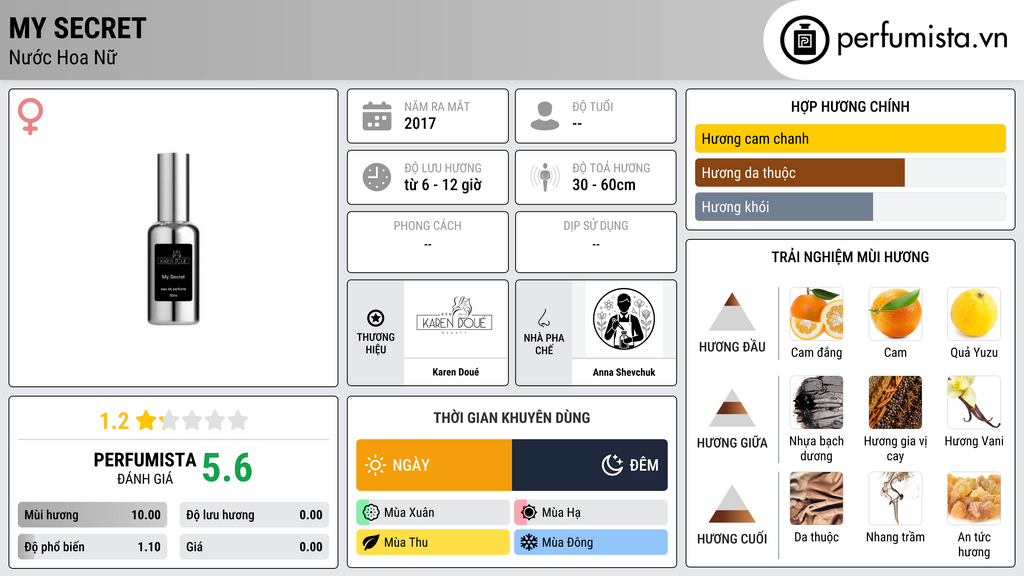The image size is (1024, 576).
Task: Click the calendar icon beside Năm ra mắt
Action: point(377,116)
